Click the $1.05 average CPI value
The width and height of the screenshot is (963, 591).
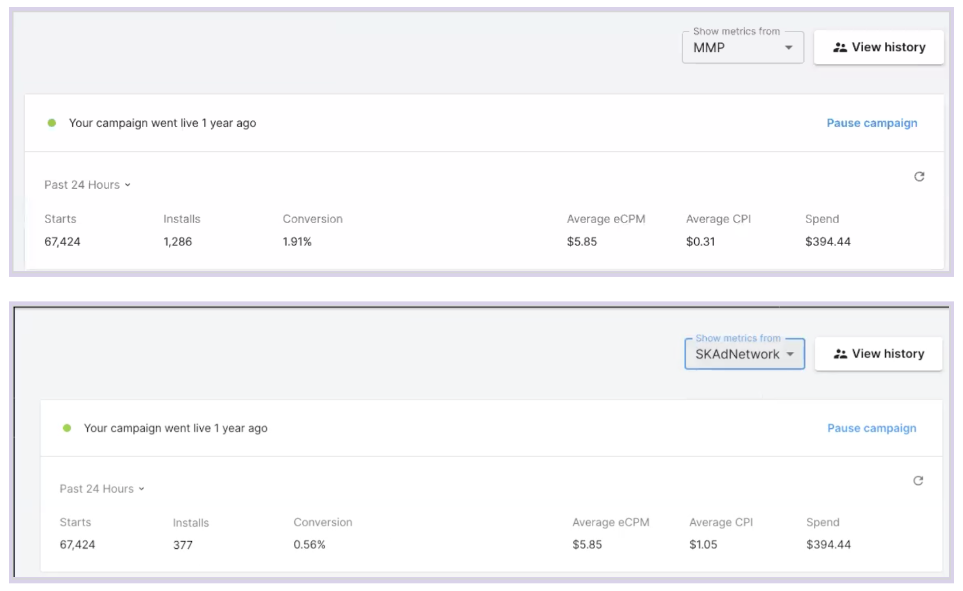(703, 545)
